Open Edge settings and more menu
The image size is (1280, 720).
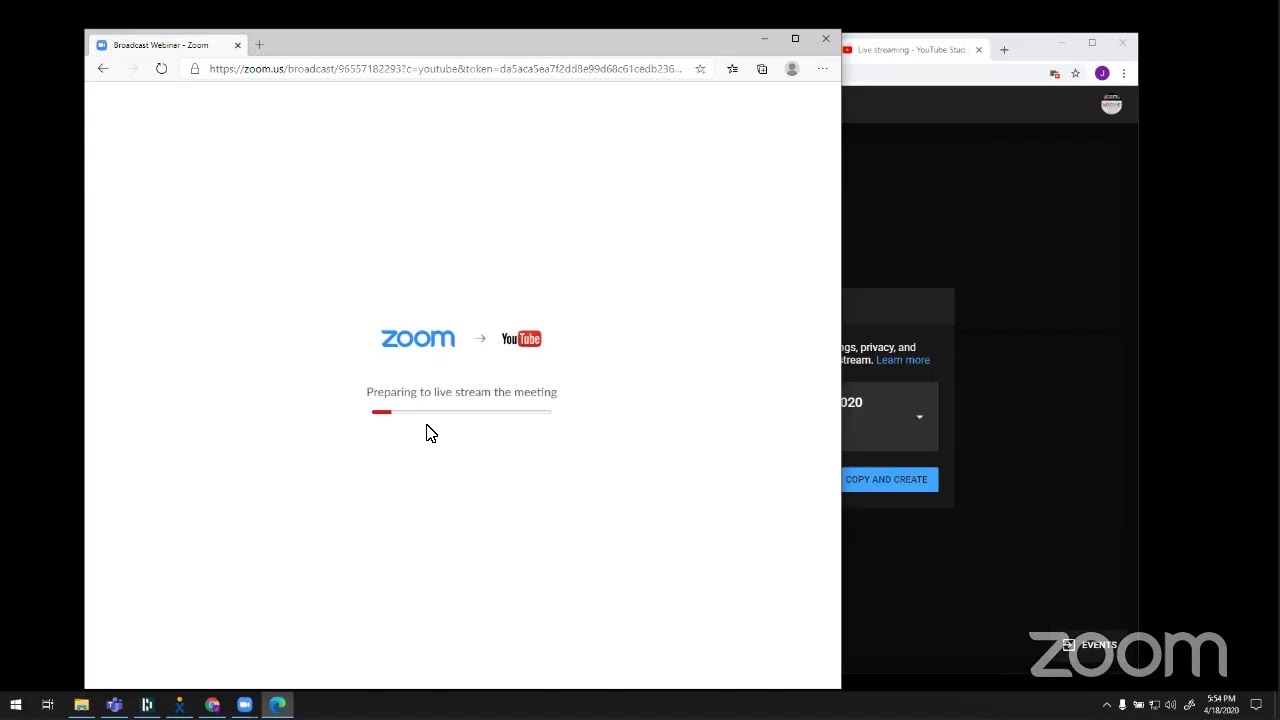(822, 69)
